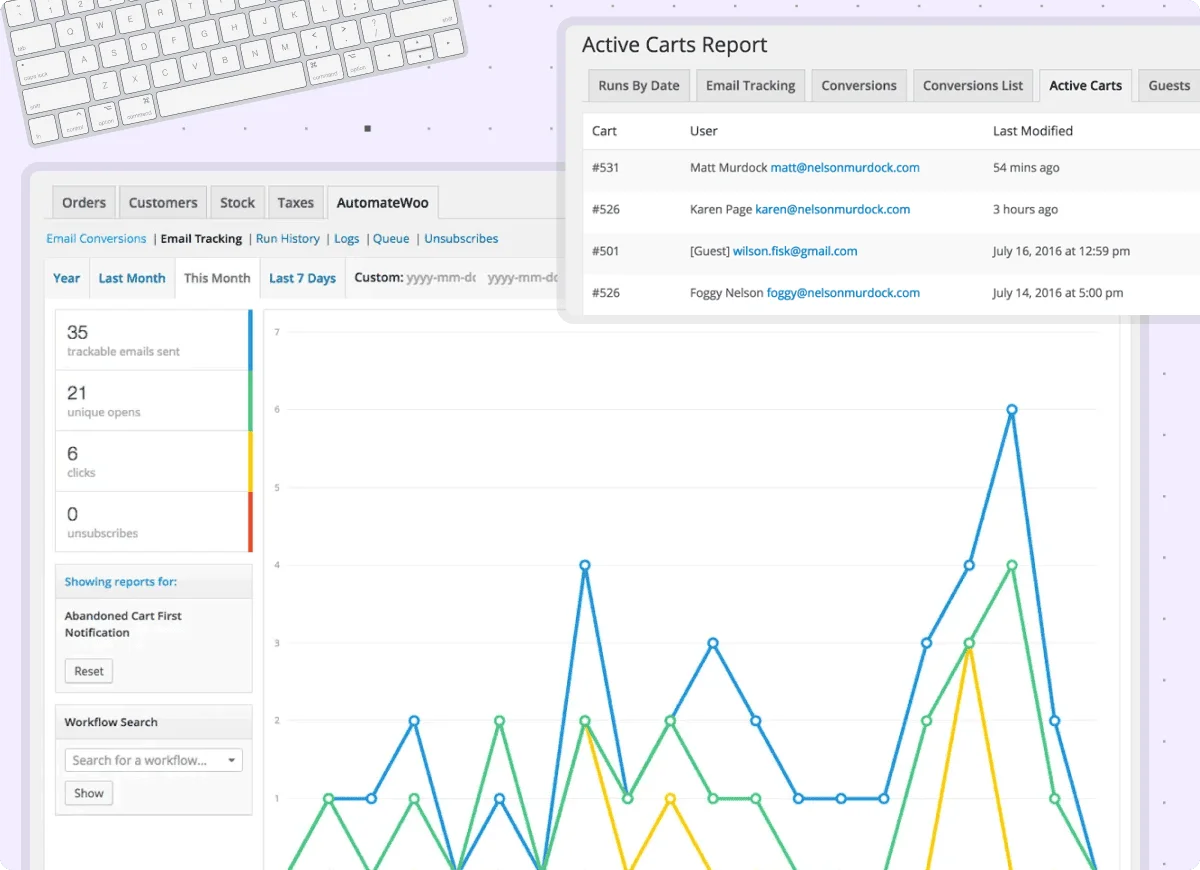Open the Stock tab

tap(238, 202)
